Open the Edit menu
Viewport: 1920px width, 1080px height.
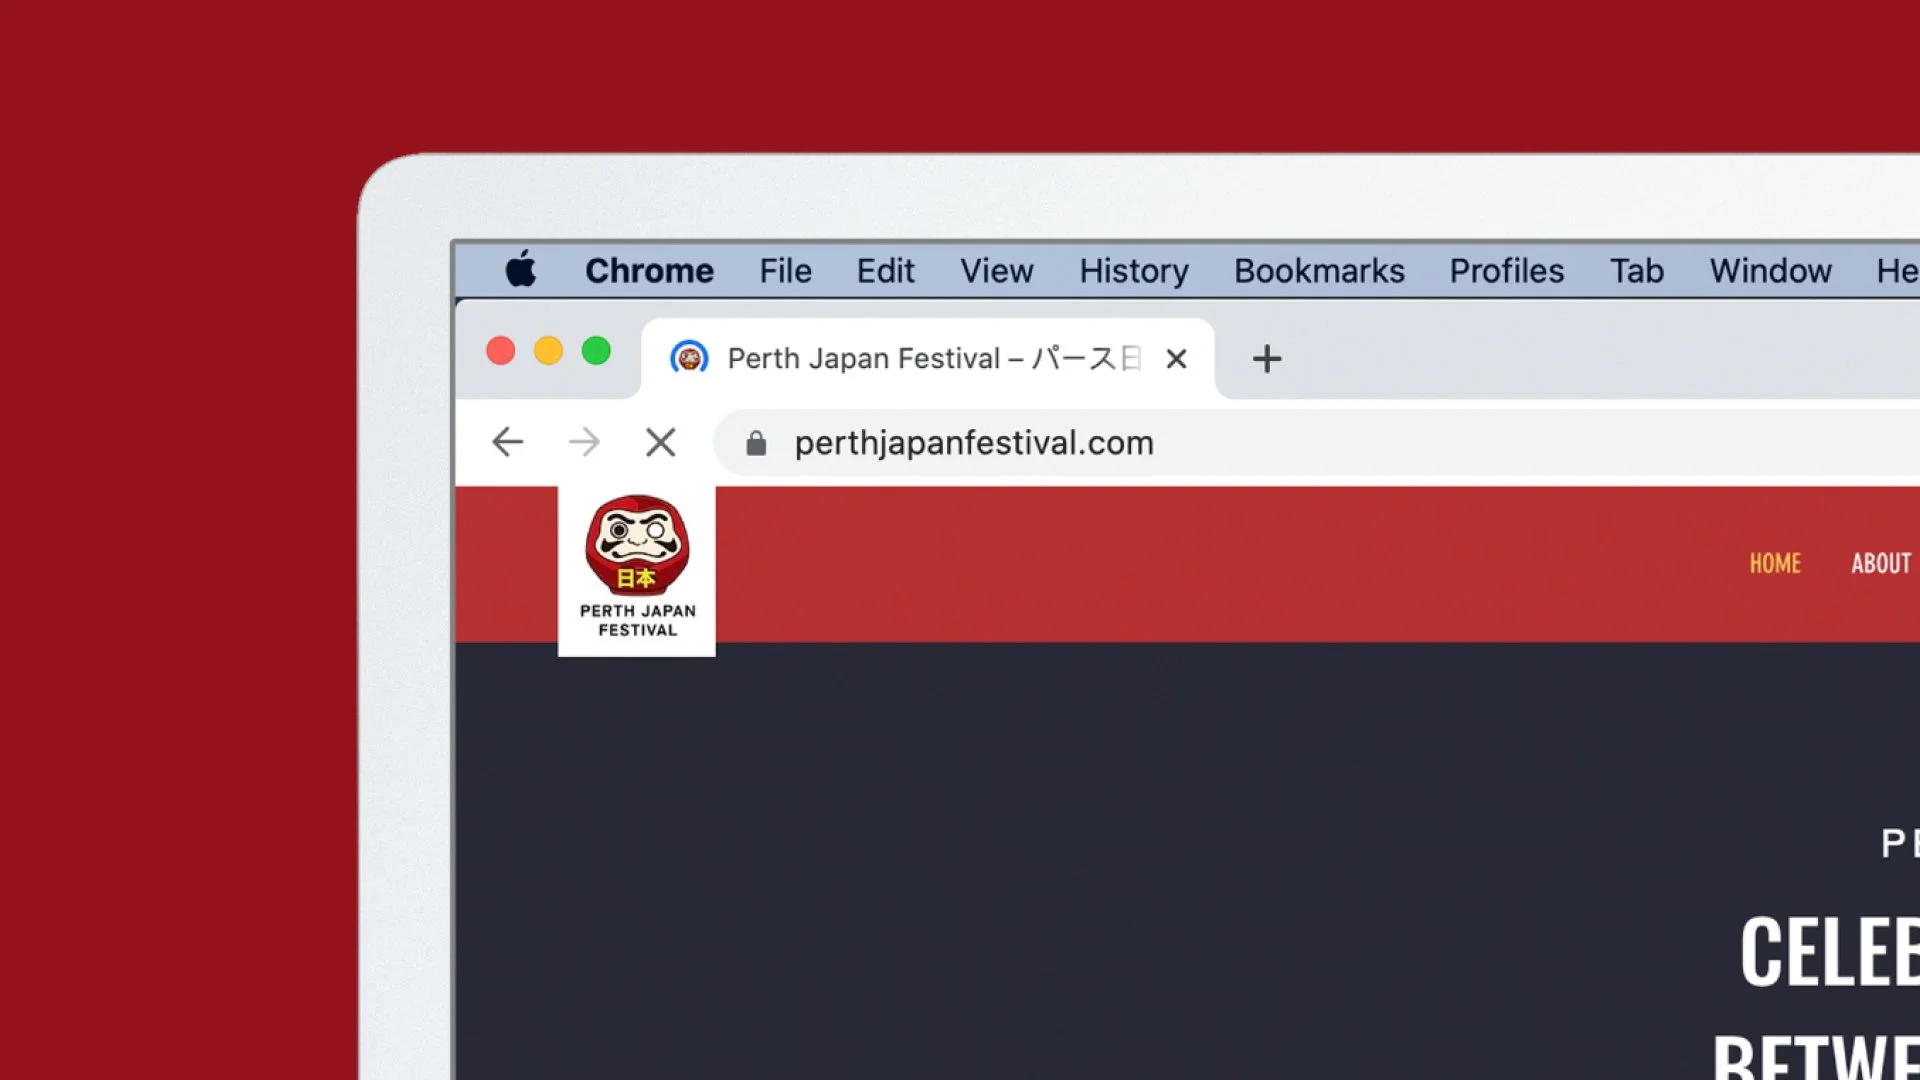[x=885, y=270]
